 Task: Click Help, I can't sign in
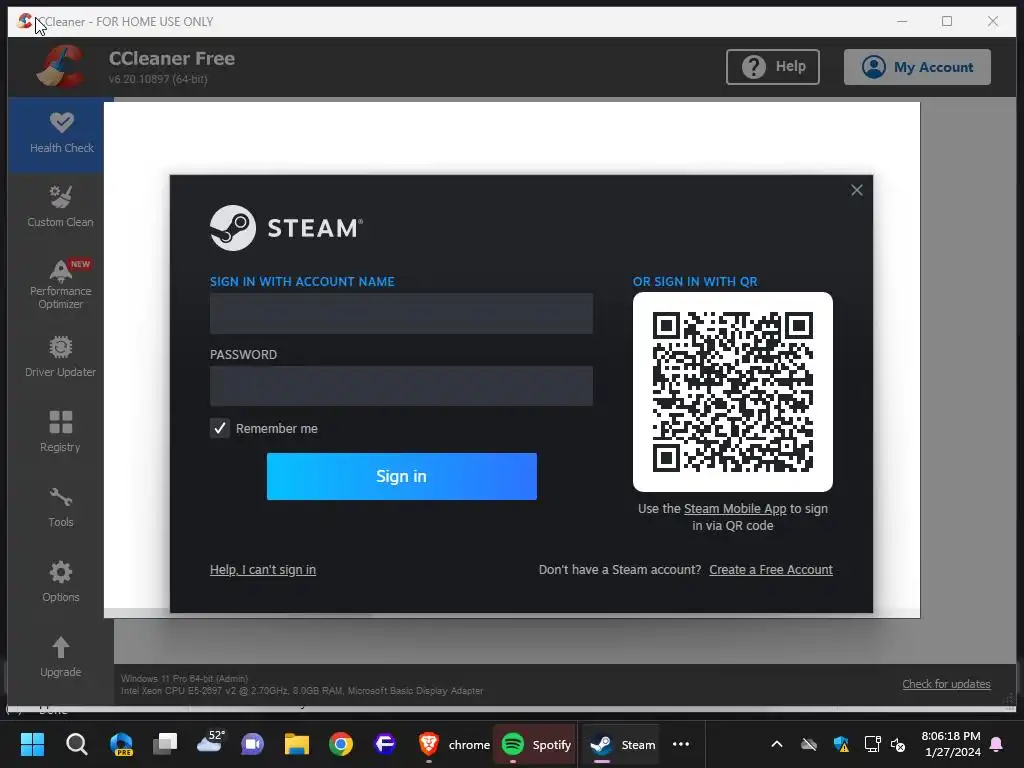tap(263, 569)
